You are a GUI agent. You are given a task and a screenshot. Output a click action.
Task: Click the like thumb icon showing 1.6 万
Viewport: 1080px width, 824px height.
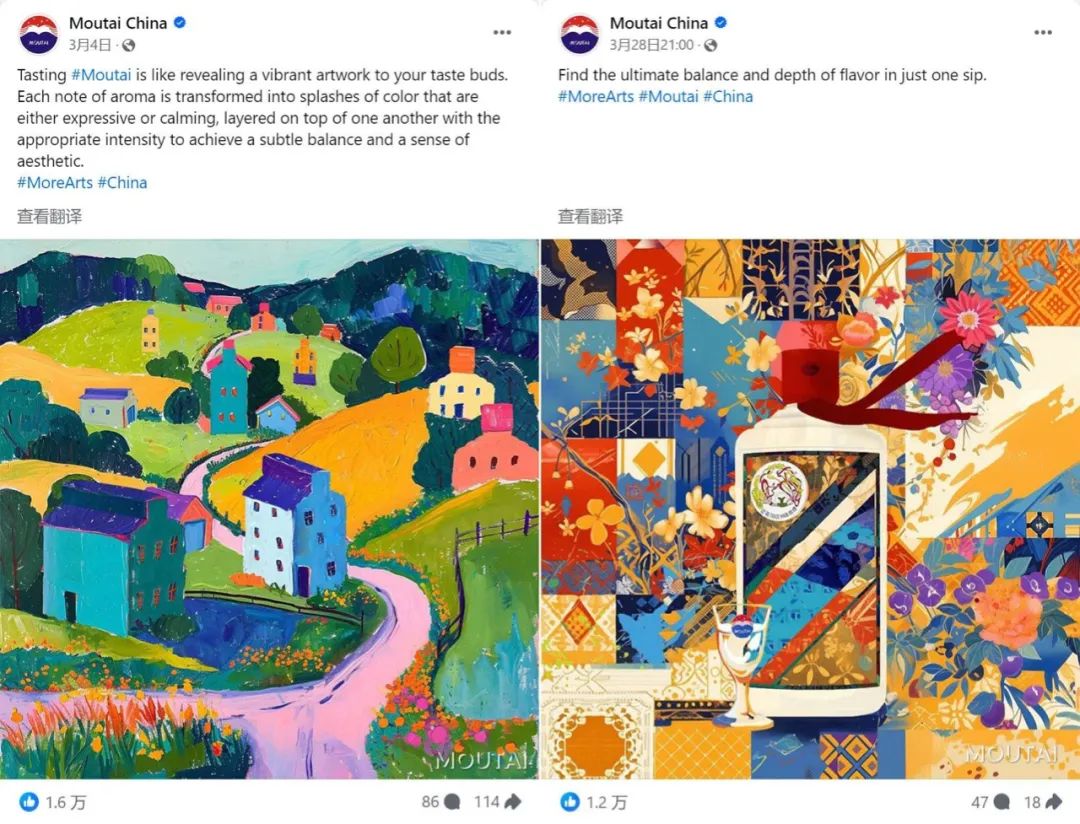tap(29, 802)
